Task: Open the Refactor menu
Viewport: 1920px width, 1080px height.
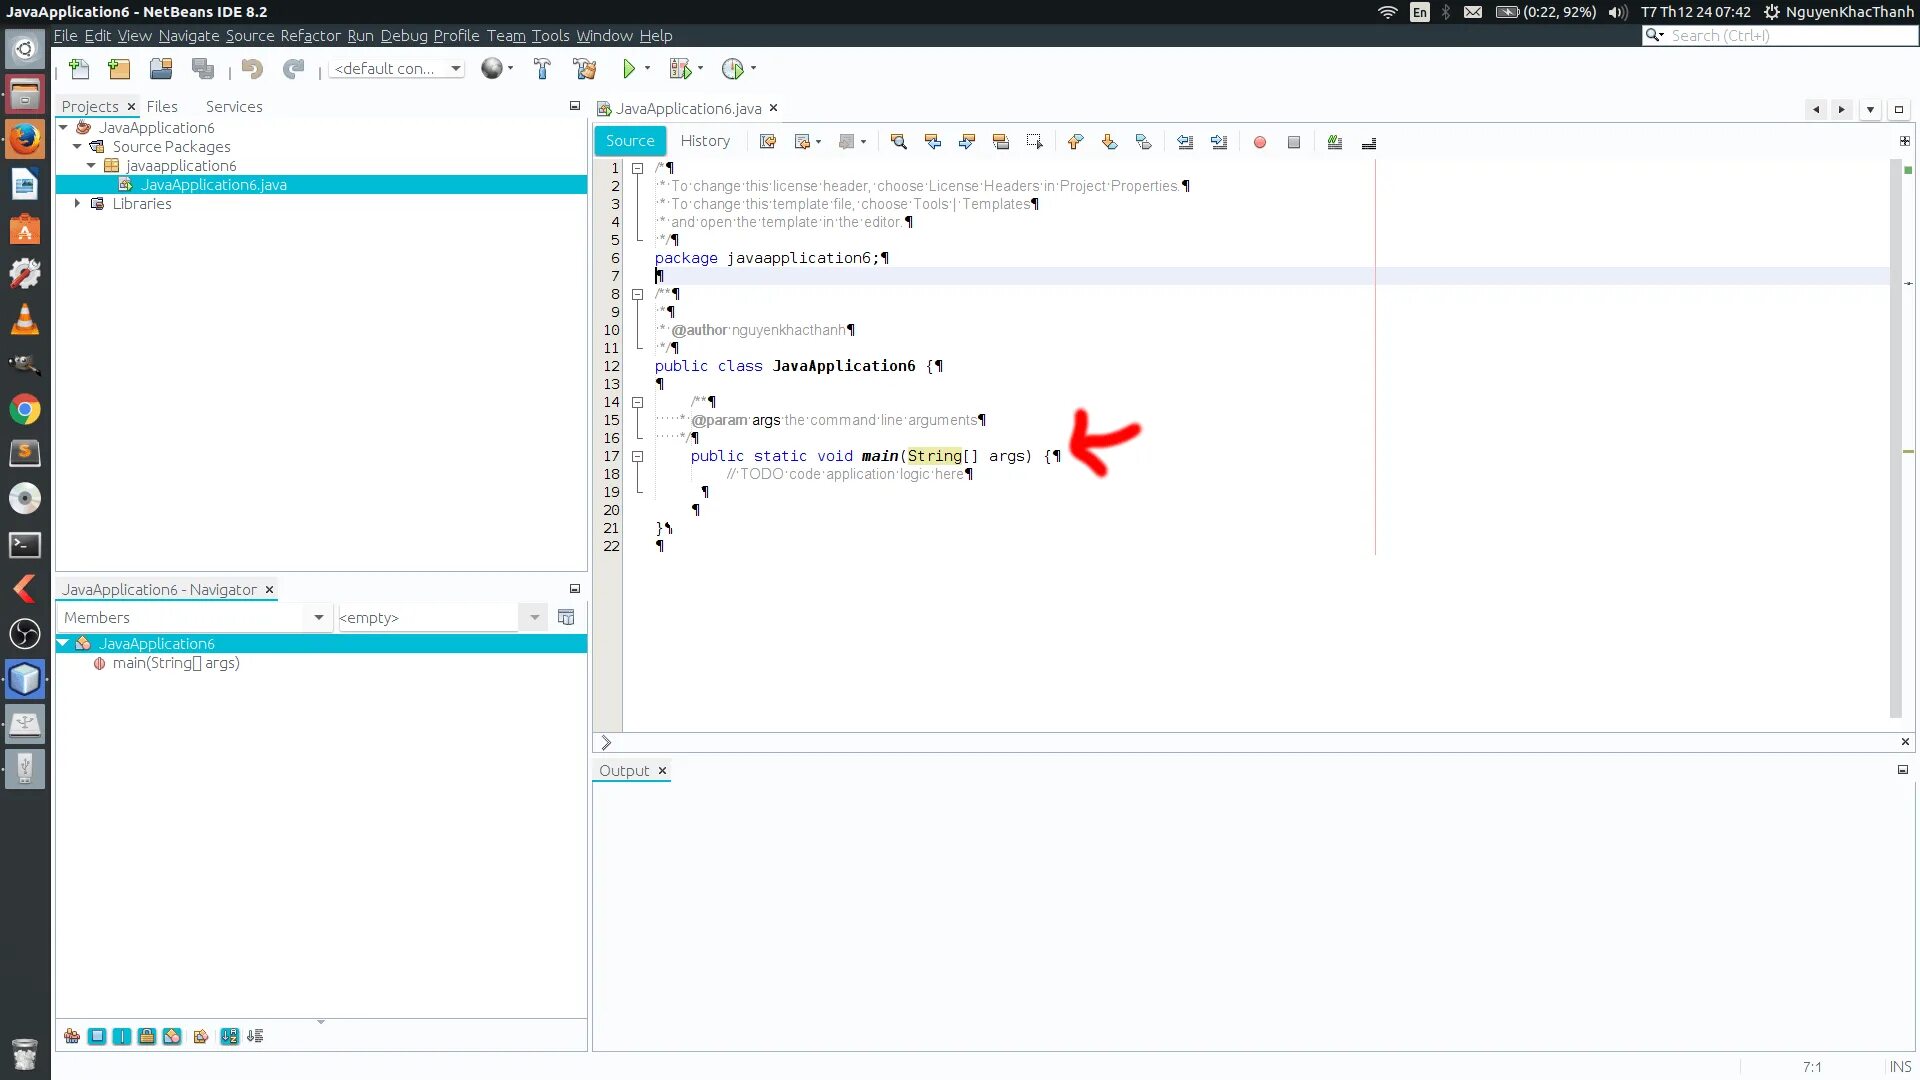Action: 310,36
